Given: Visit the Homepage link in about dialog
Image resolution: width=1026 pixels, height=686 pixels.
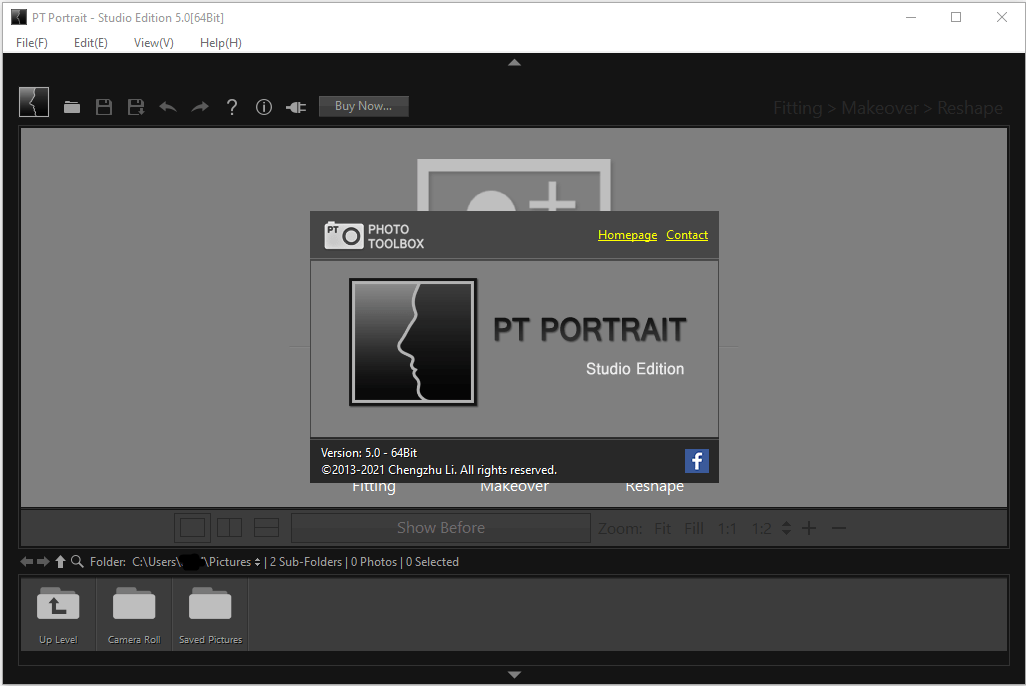Looking at the screenshot, I should 628,235.
